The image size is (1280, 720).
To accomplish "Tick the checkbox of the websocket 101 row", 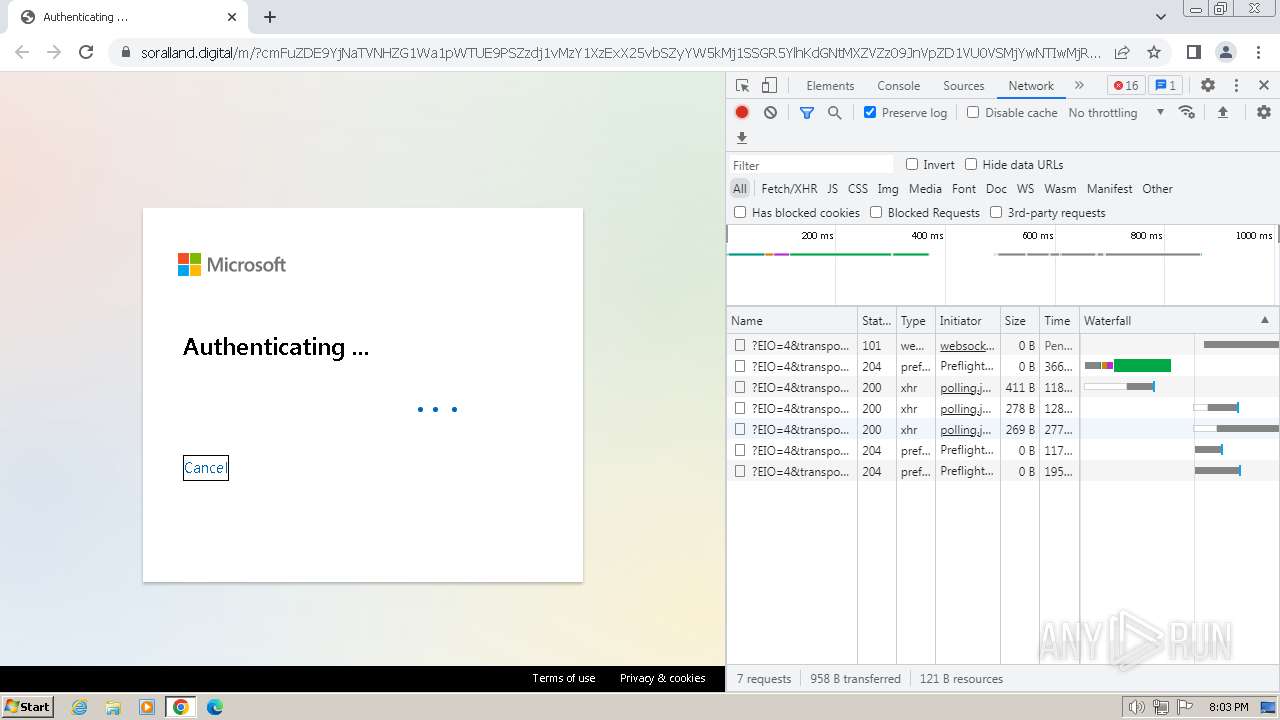I will [740, 345].
